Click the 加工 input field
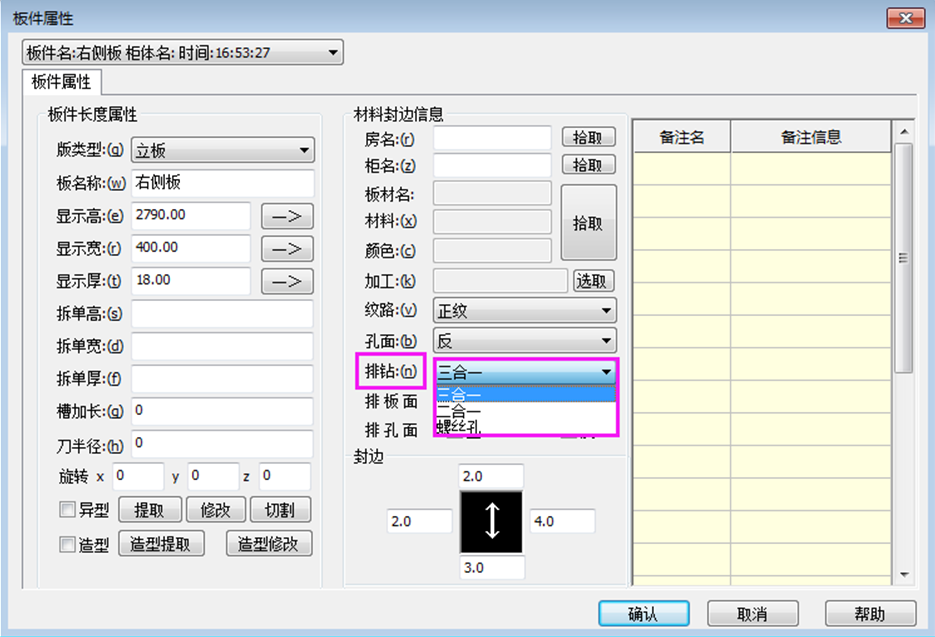935x637 pixels. point(500,280)
